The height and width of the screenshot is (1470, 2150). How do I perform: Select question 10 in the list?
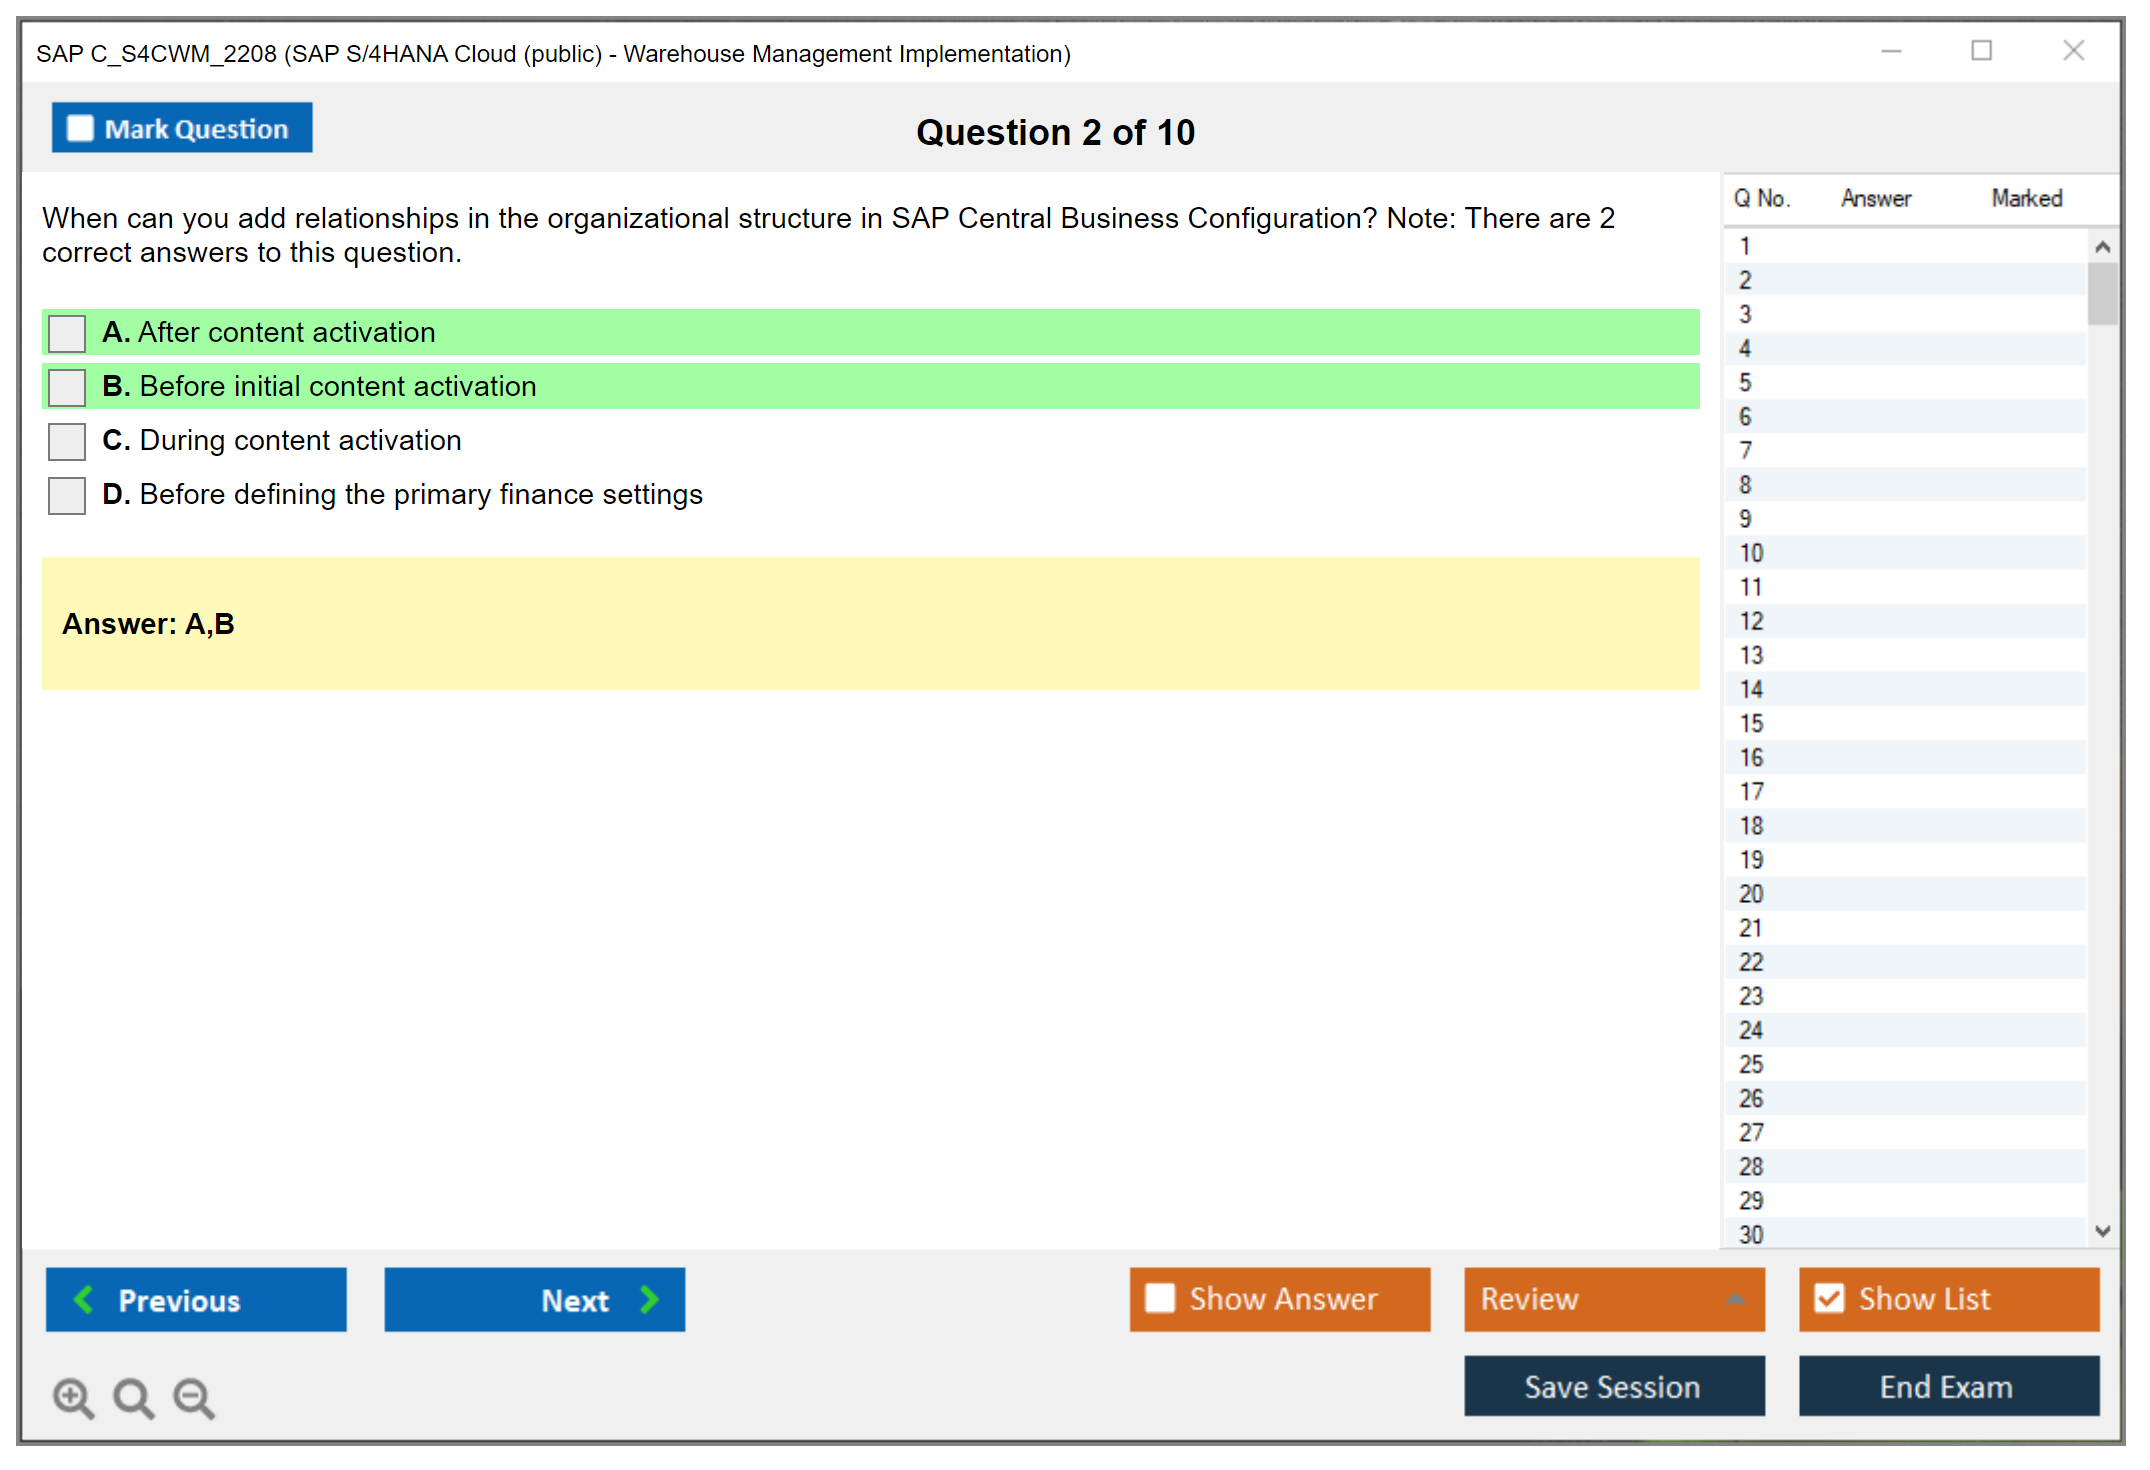click(1751, 553)
